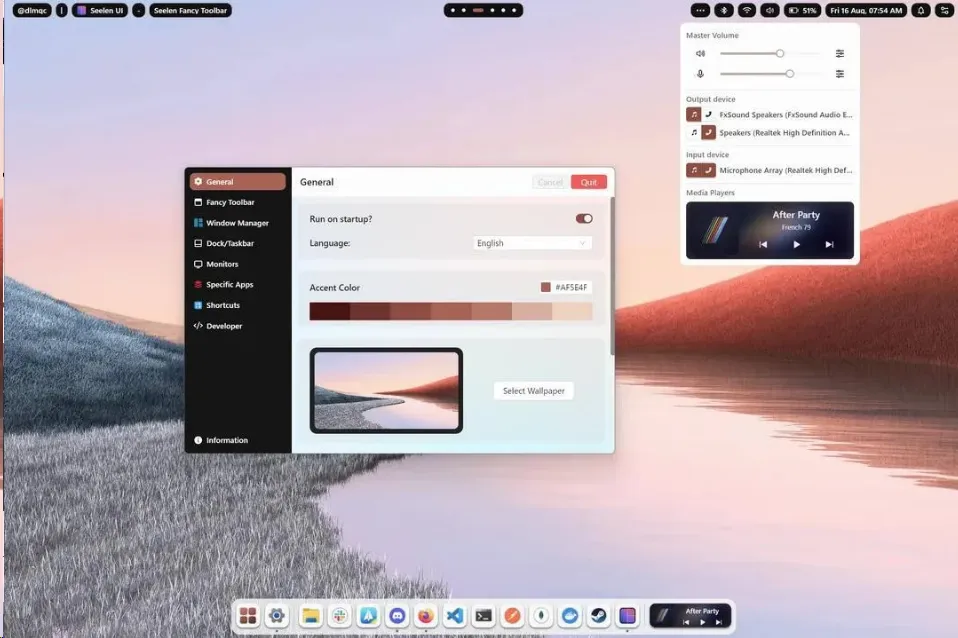Image resolution: width=958 pixels, height=638 pixels.
Task: Go to the Monitors settings section
Action: (237, 264)
